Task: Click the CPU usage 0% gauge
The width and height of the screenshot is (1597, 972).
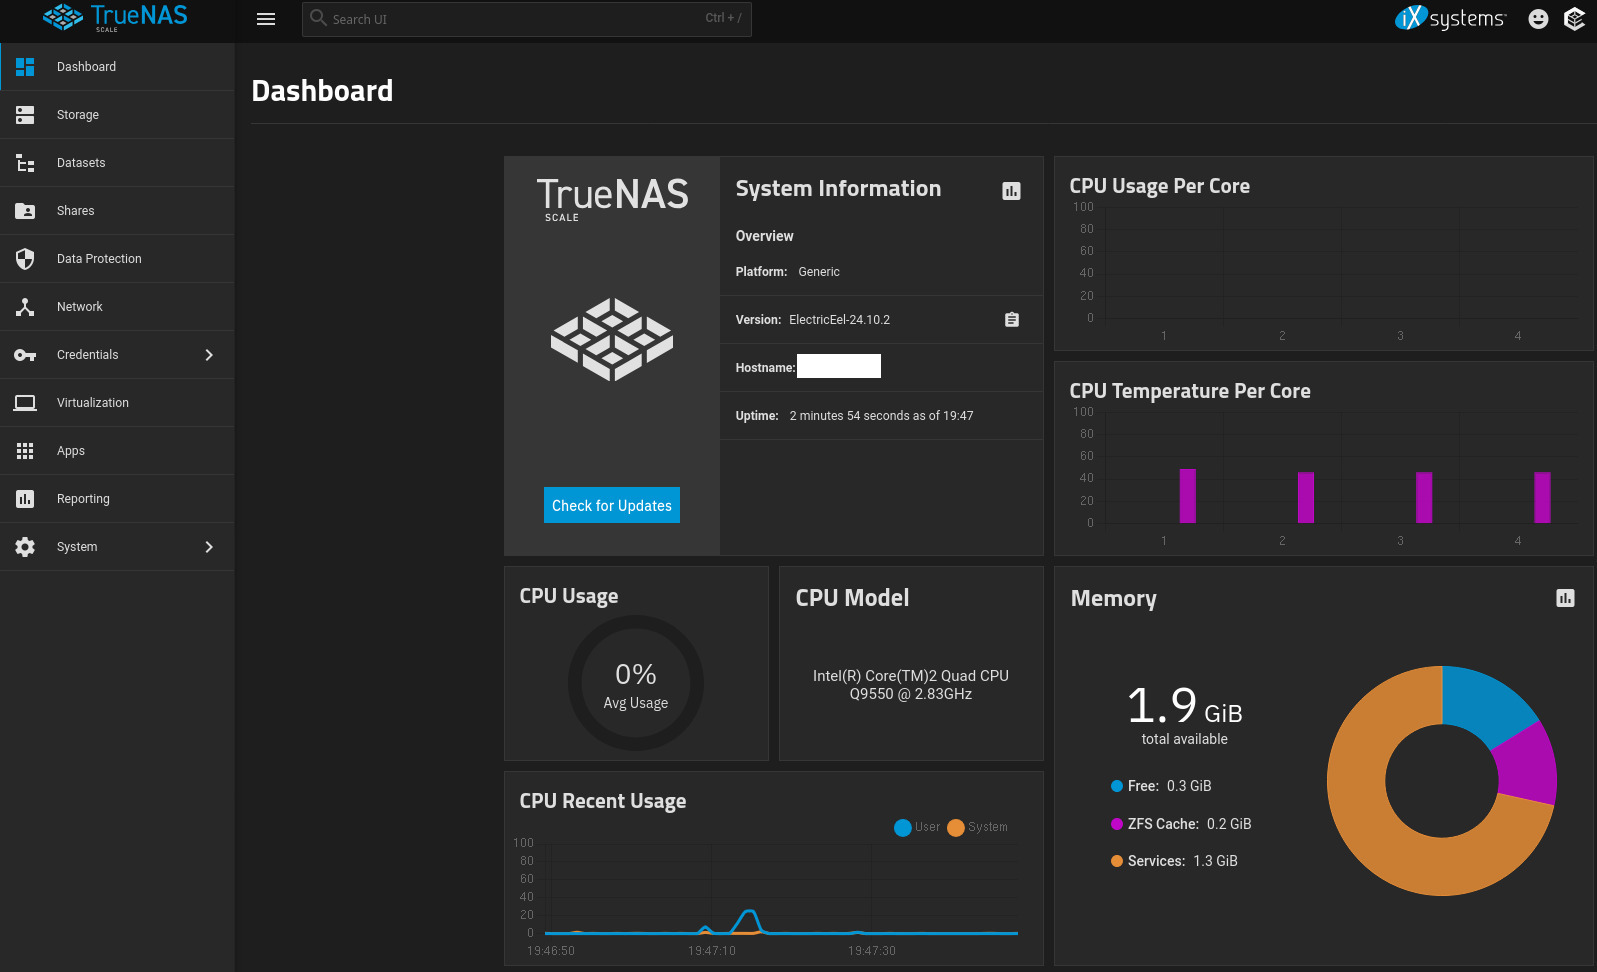Action: (636, 683)
